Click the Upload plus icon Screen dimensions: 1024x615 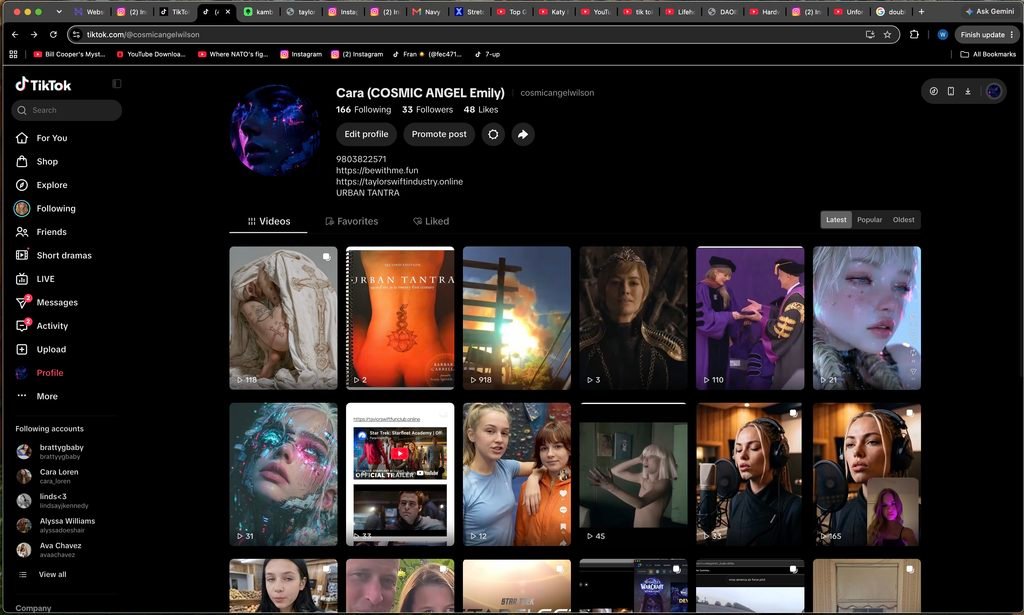click(x=22, y=349)
